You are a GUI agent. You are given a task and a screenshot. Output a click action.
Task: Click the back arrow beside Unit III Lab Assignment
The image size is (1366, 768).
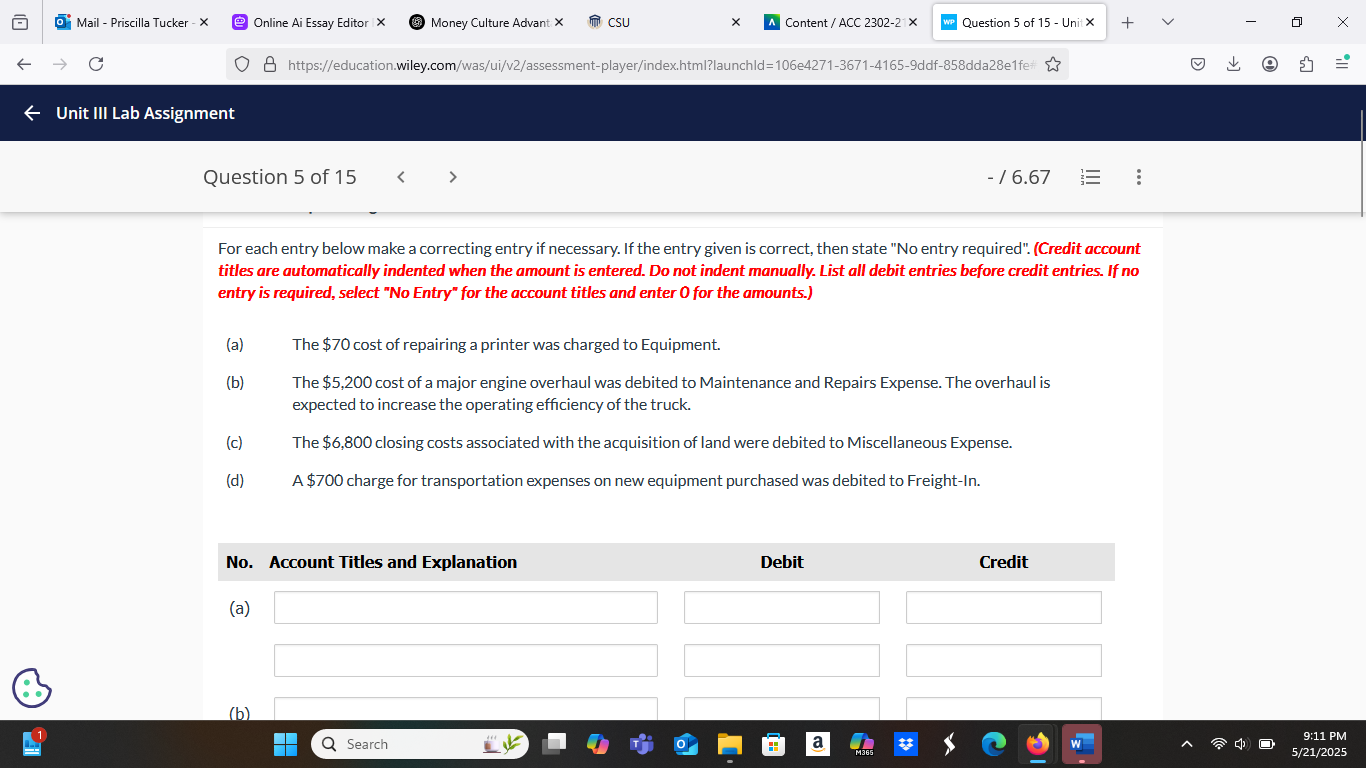pos(30,113)
